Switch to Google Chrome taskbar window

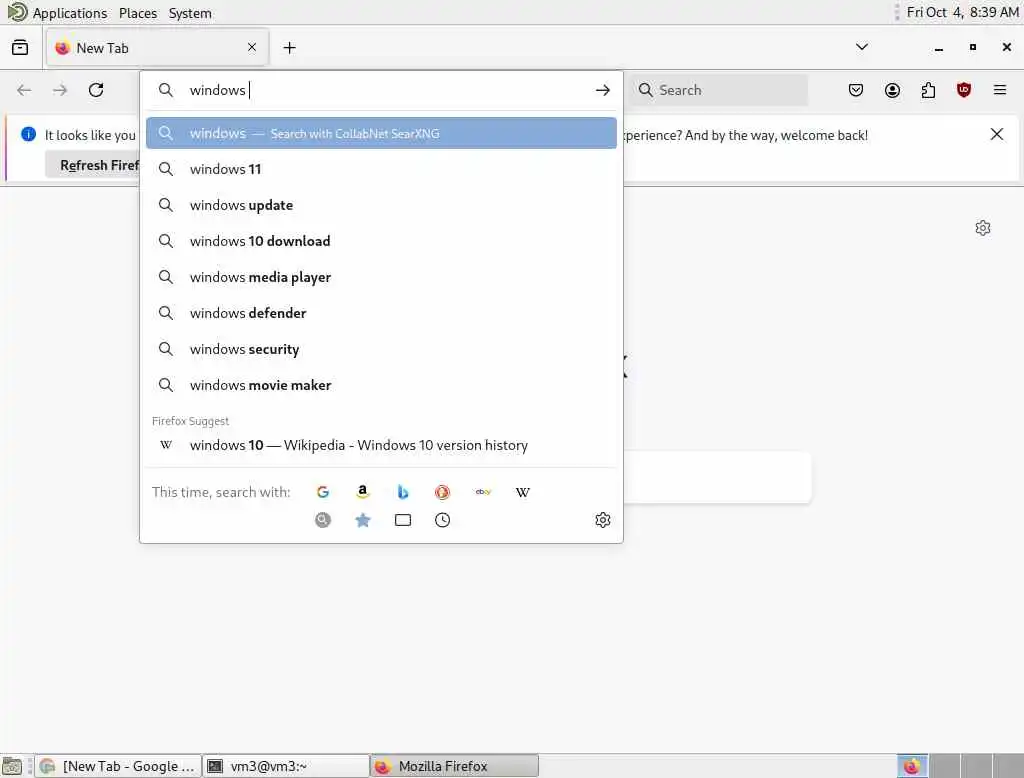click(118, 766)
